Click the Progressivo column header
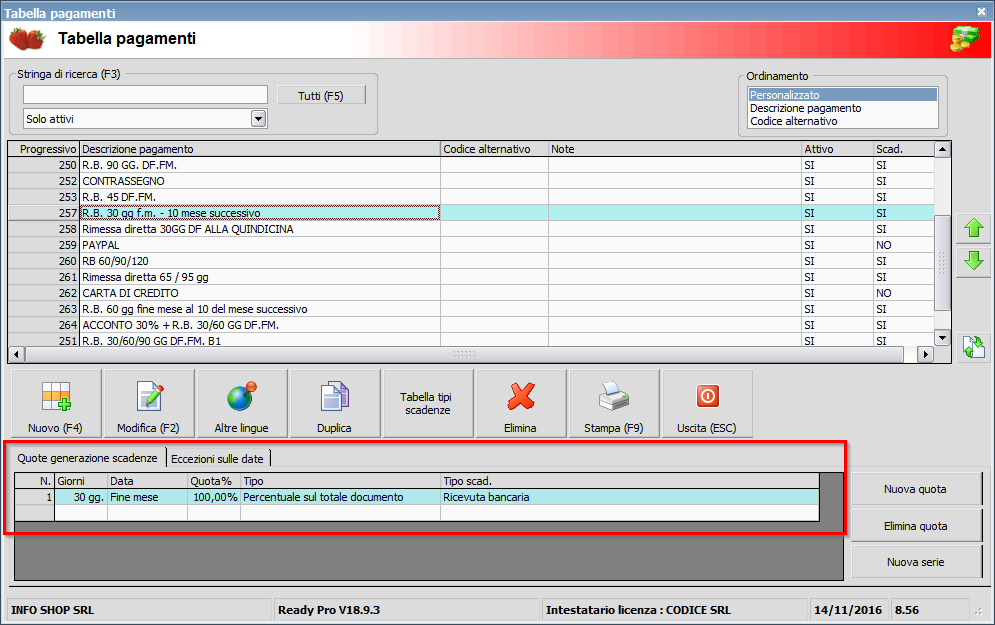Viewport: 995px width, 625px height. pos(44,149)
